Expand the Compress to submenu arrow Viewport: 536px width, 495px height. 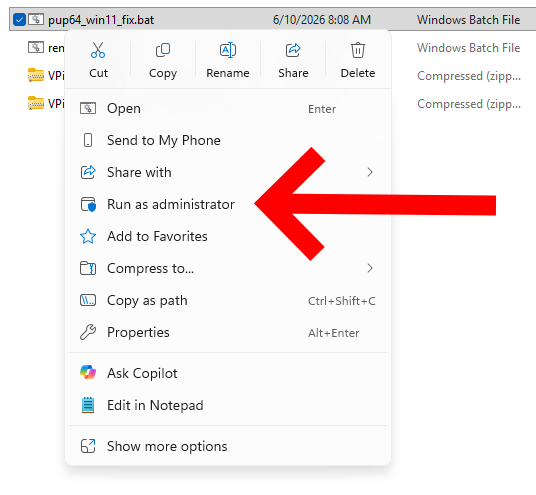[x=370, y=268]
